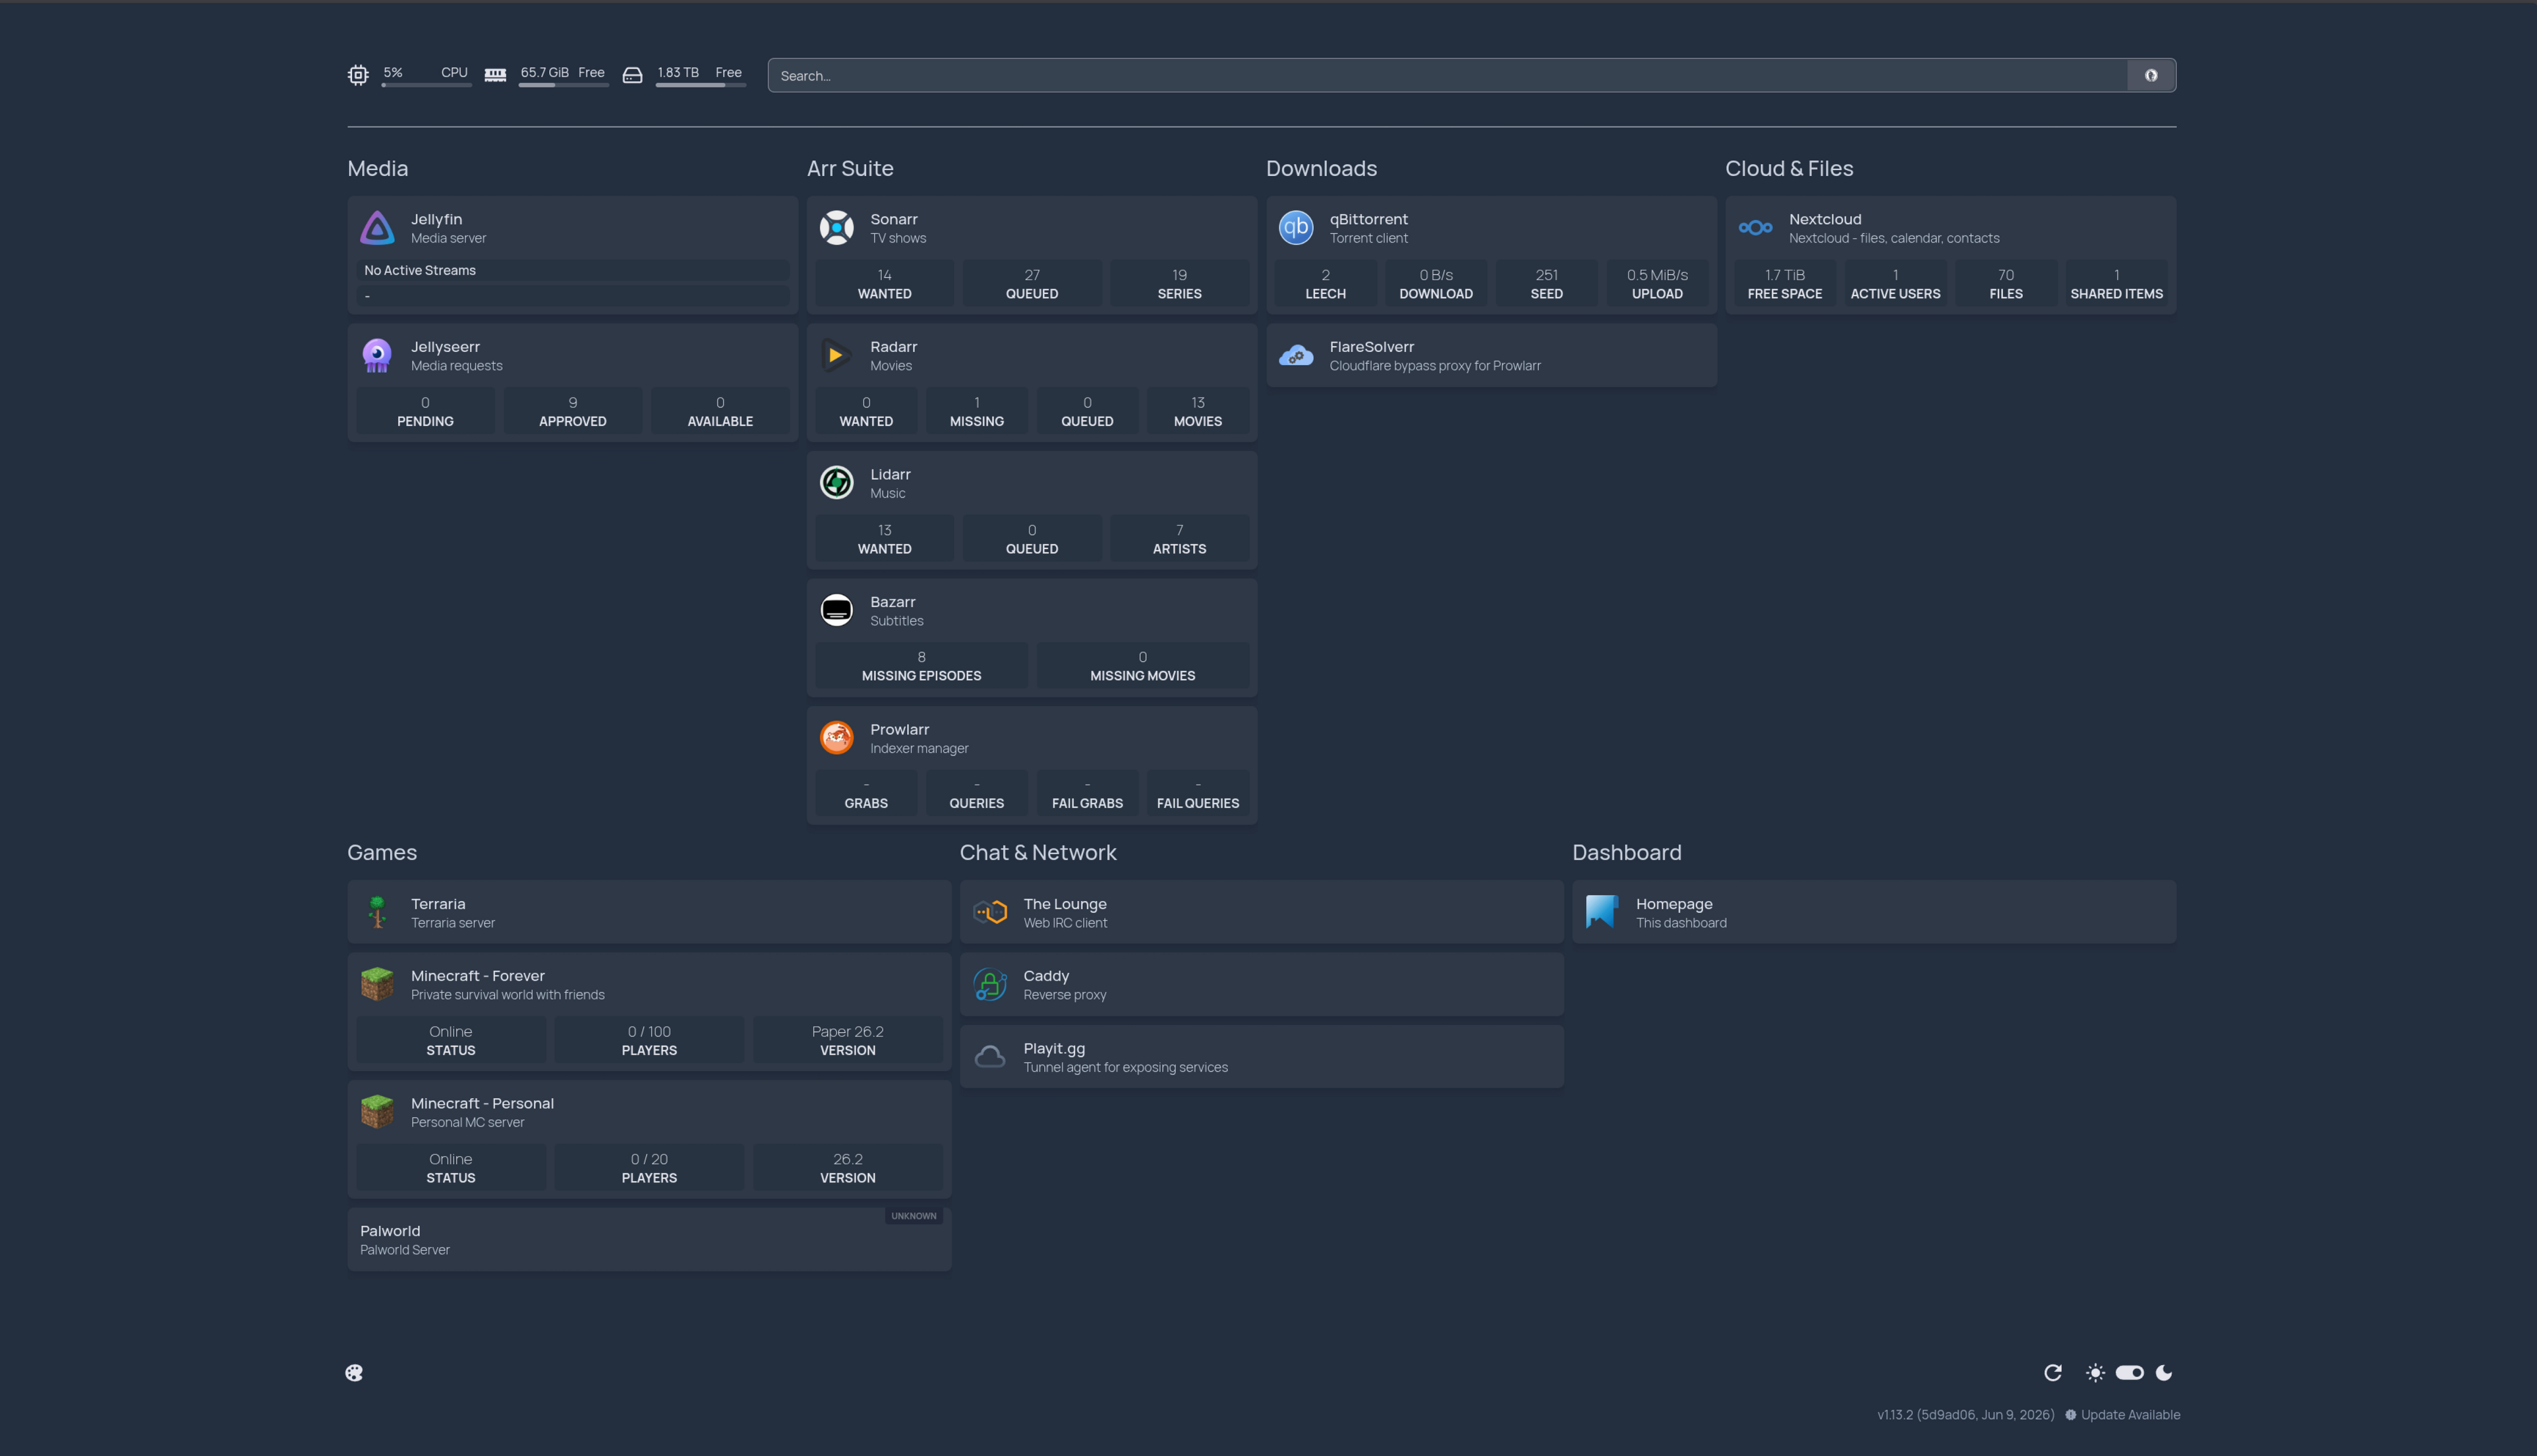Screen dimensions: 2537x1456
Task: Collapse the Cloud & Files group
Action: click(x=1789, y=168)
